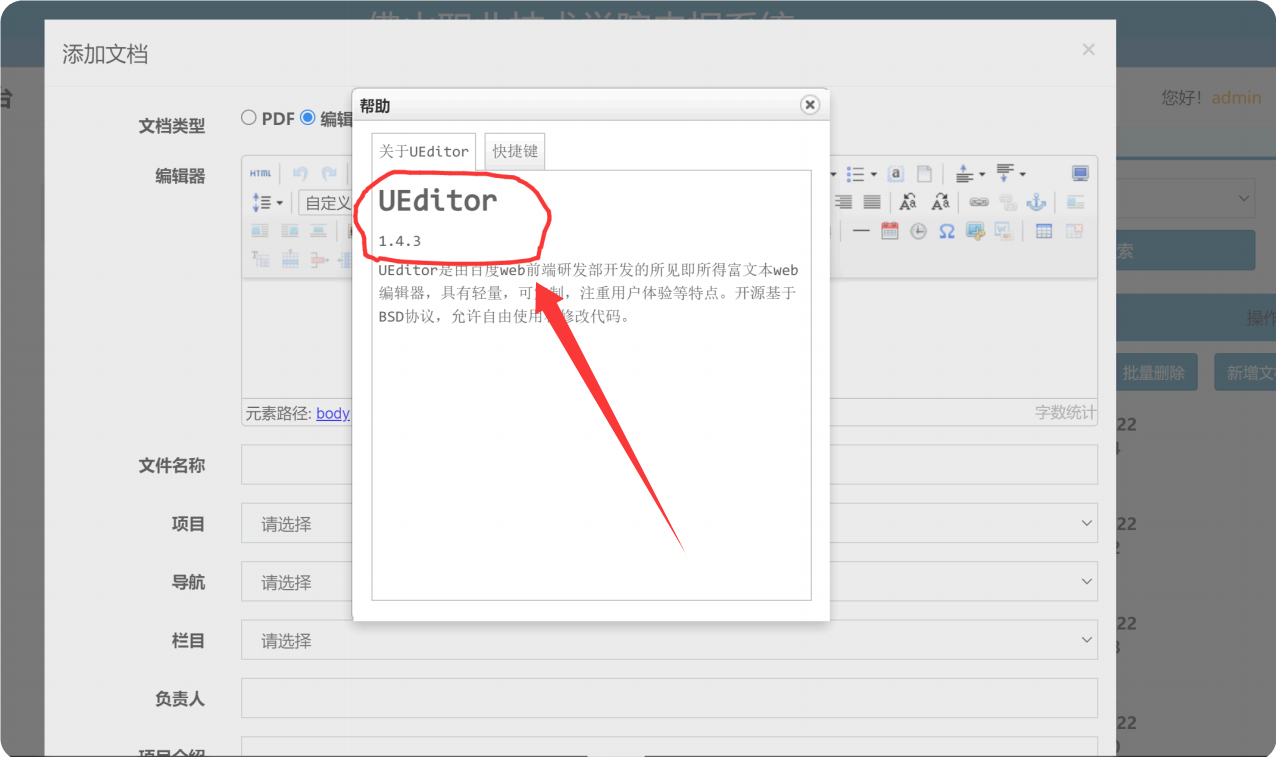Close the 添加文档 dialog
Screen dimensions: 1276x760
[x=1089, y=49]
